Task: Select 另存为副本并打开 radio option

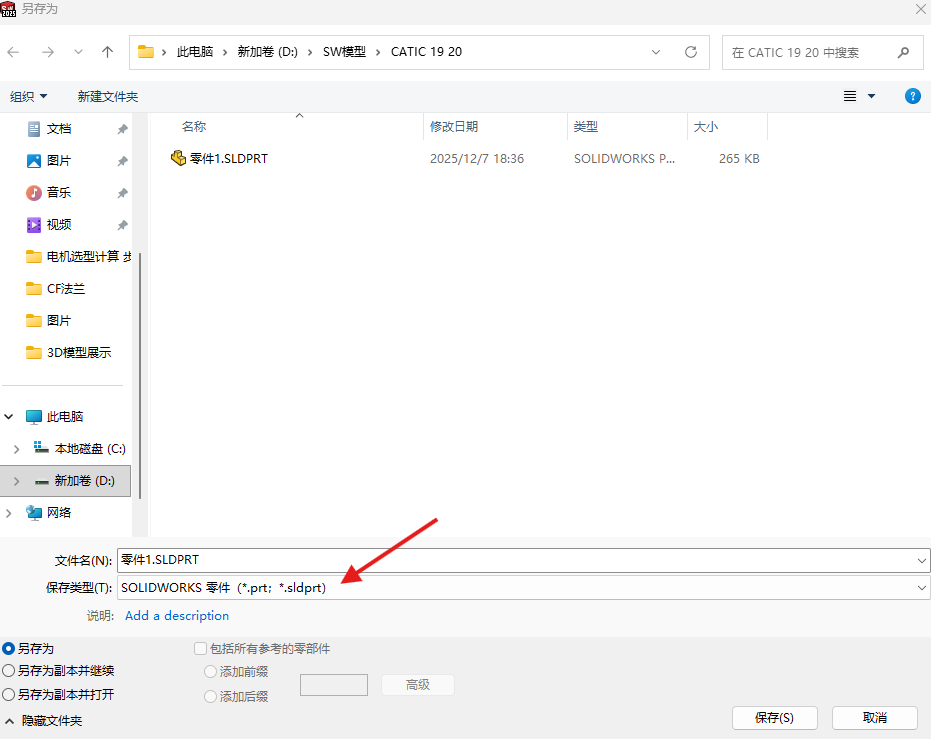Action: pyautogui.click(x=9, y=694)
